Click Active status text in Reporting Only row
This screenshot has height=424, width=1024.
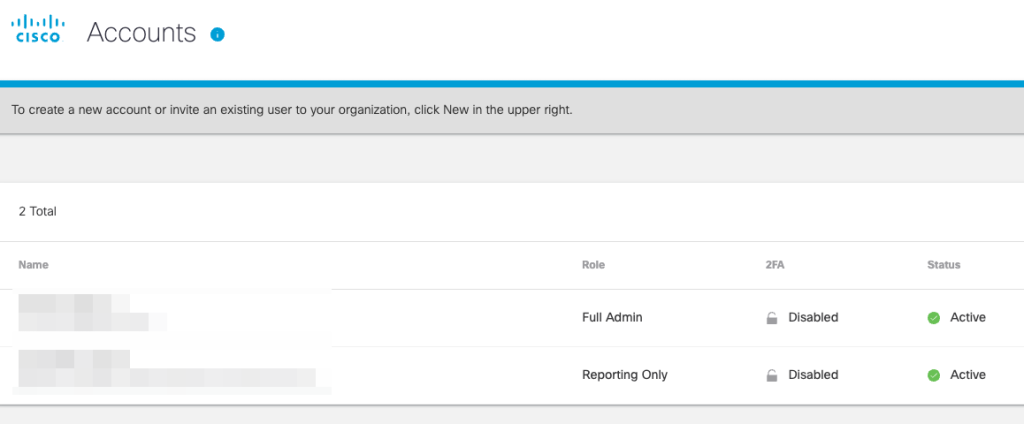coord(967,376)
